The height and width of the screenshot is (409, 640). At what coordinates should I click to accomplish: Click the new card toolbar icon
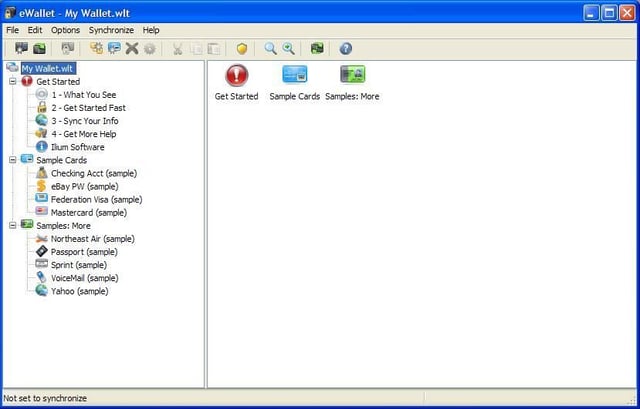coord(114,49)
